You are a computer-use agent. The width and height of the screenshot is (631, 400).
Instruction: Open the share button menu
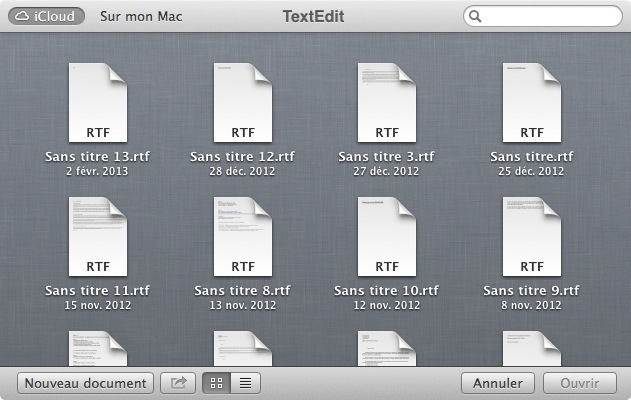pyautogui.click(x=178, y=383)
